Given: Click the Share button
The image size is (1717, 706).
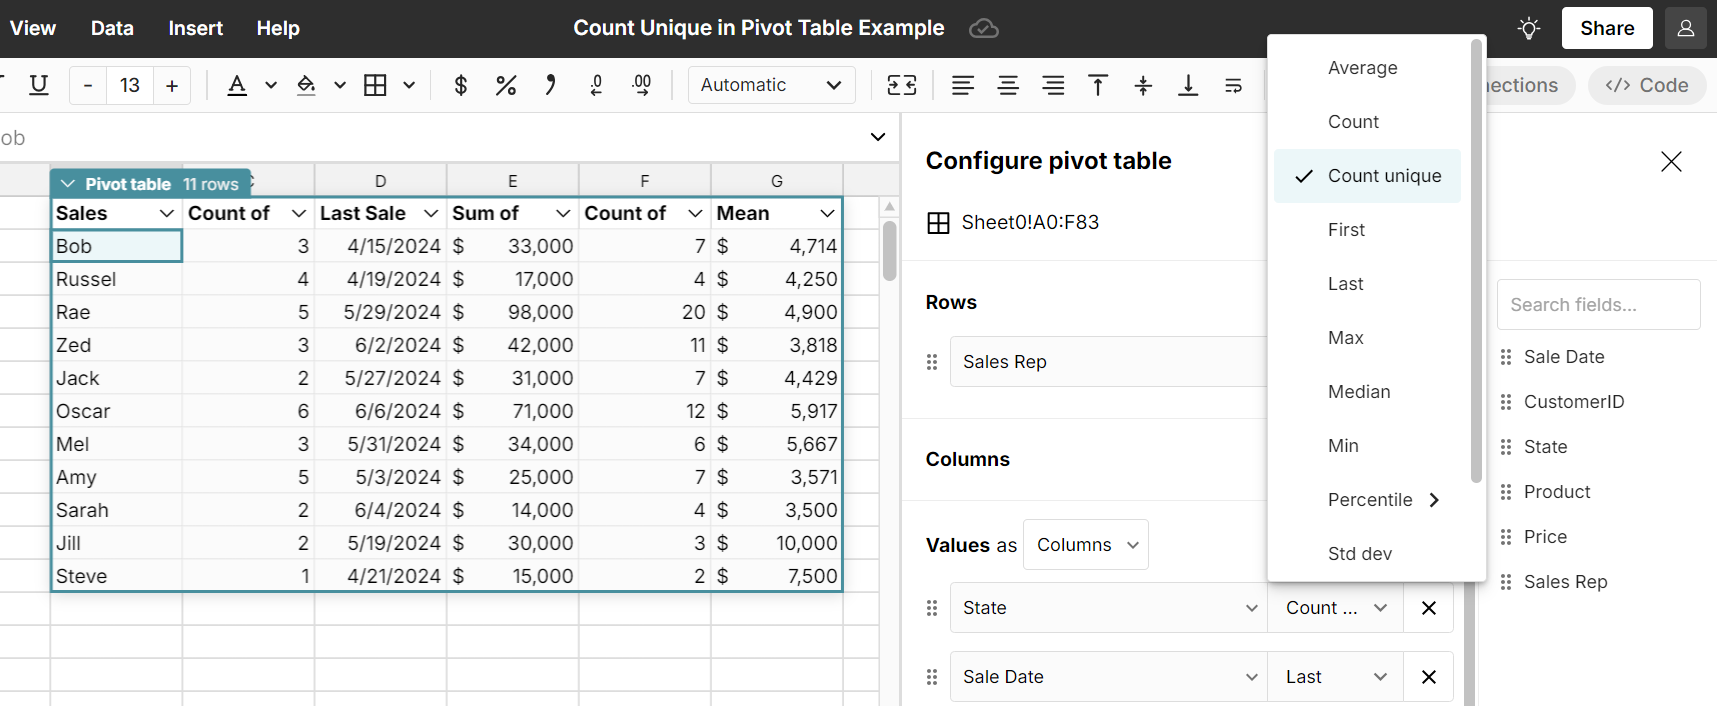Looking at the screenshot, I should coord(1606,28).
